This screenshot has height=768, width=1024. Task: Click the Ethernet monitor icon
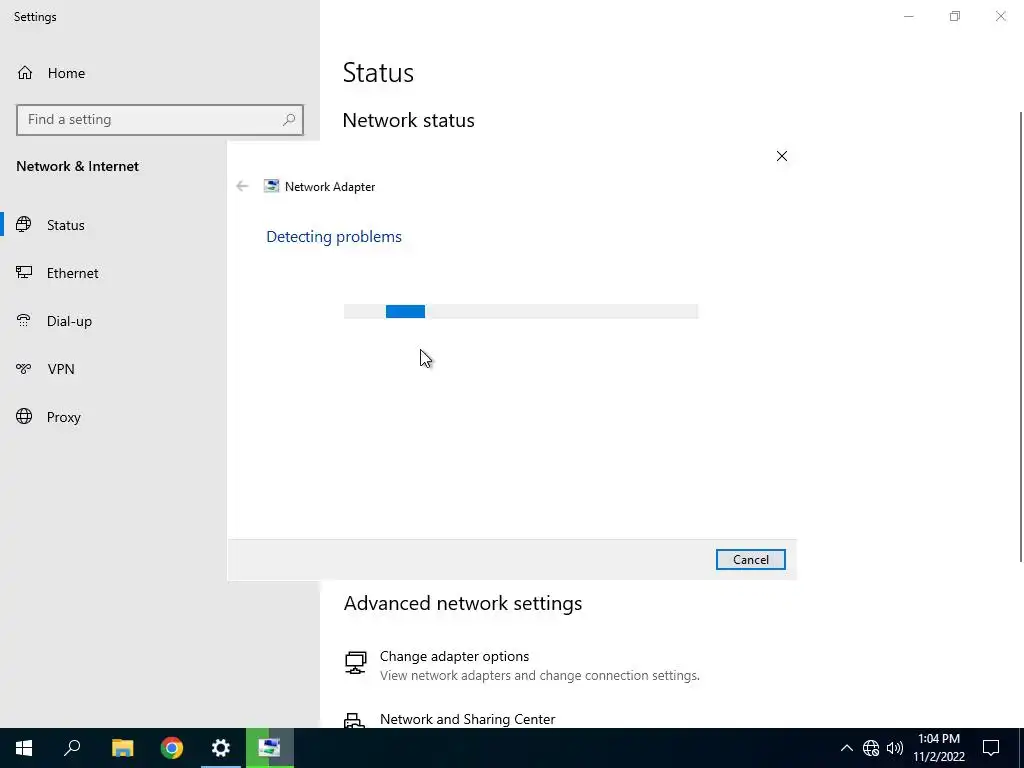[x=24, y=272]
